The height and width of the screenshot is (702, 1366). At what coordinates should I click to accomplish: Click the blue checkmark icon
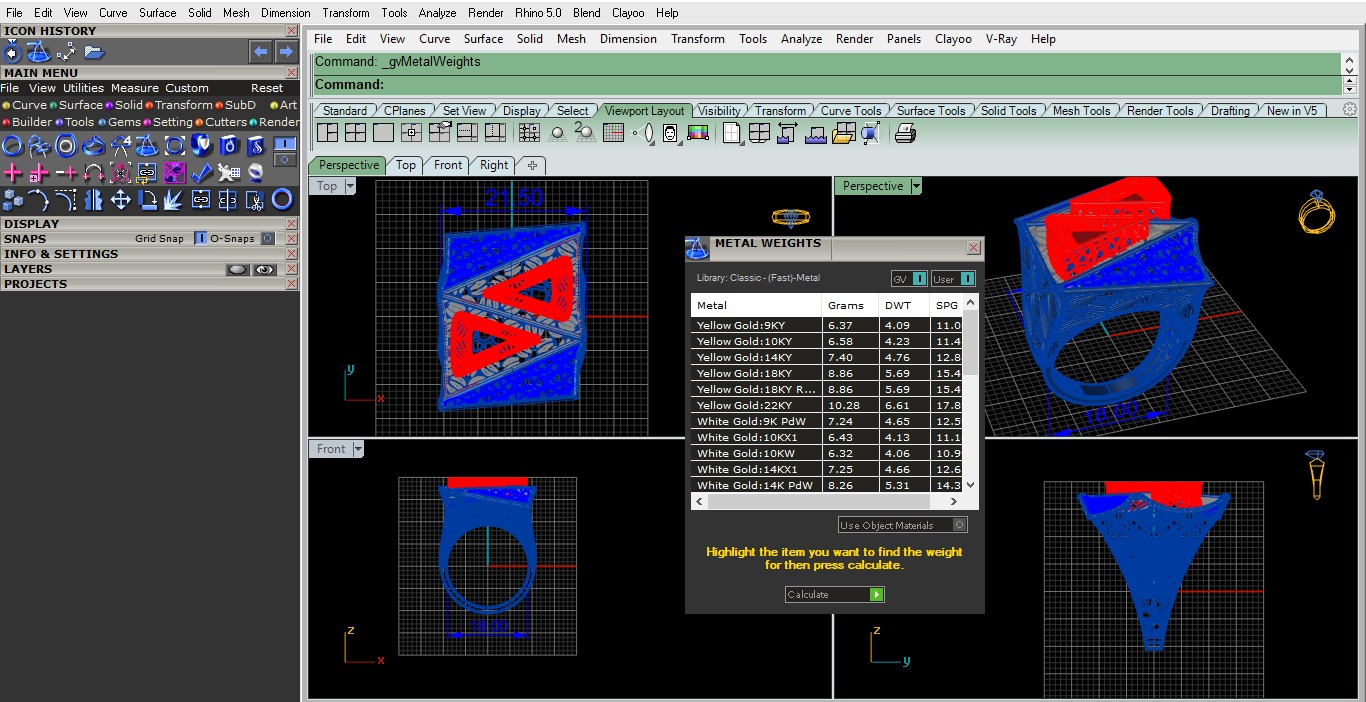202,172
